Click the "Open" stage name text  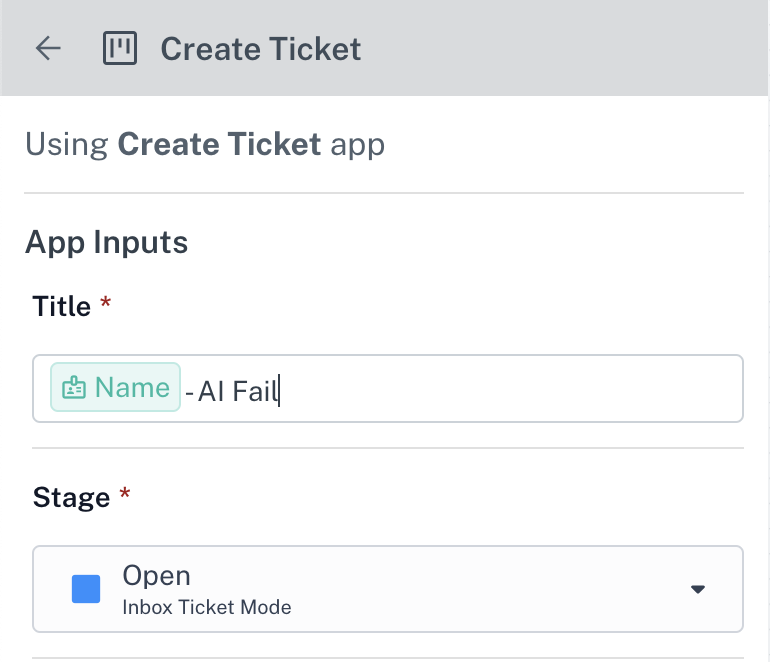pyautogui.click(x=156, y=576)
